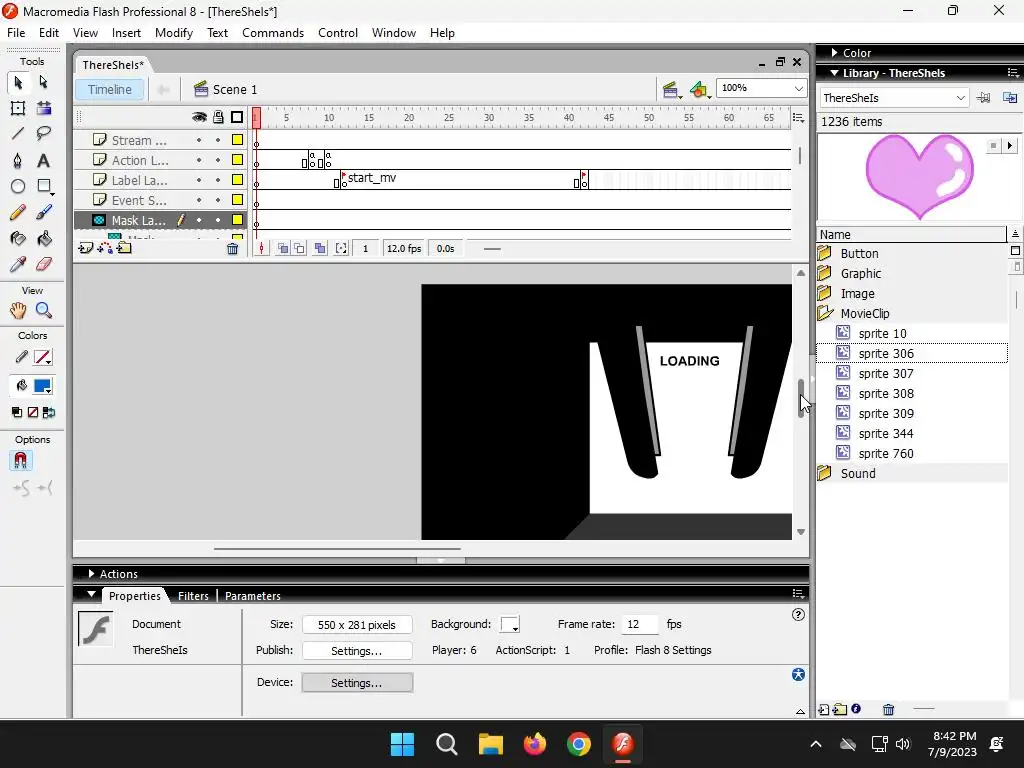Toggle Onion Skin in timeline

point(283,248)
